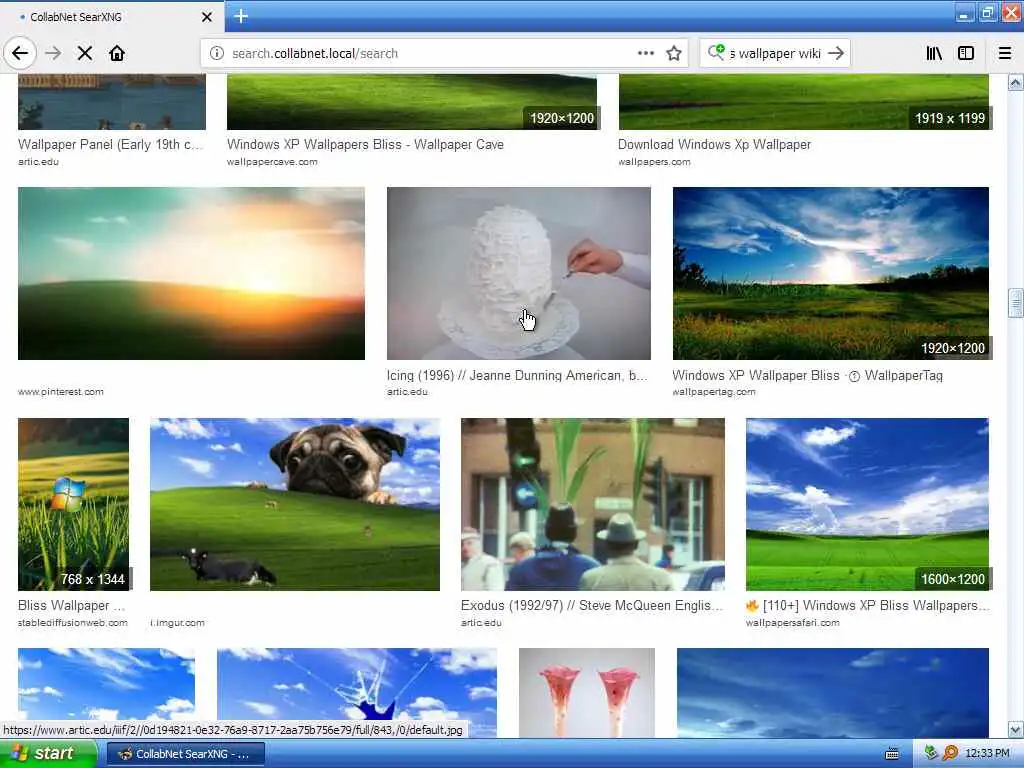Screen dimensions: 1024x768
Task: Click the stablediffusionweb.com source text
Action: tap(72, 623)
